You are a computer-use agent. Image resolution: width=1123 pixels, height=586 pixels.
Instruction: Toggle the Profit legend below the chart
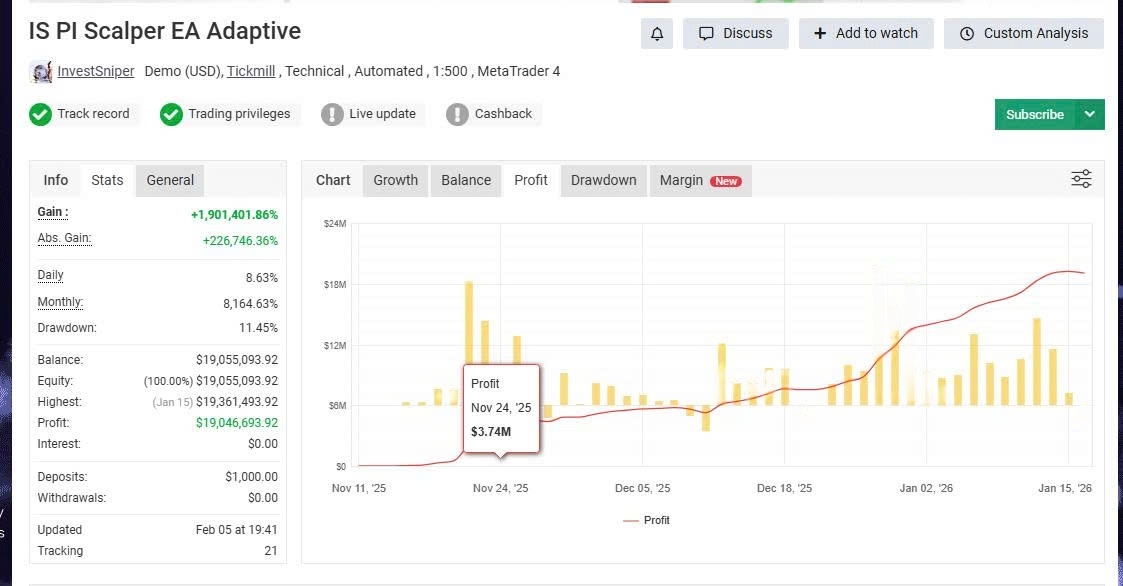[646, 520]
